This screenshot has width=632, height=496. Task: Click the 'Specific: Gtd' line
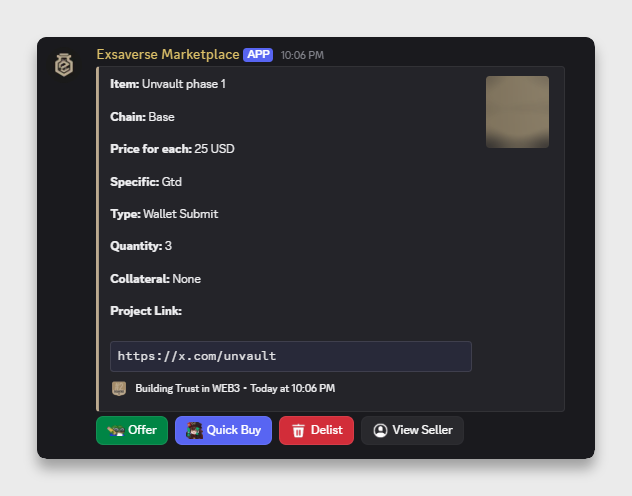point(146,182)
